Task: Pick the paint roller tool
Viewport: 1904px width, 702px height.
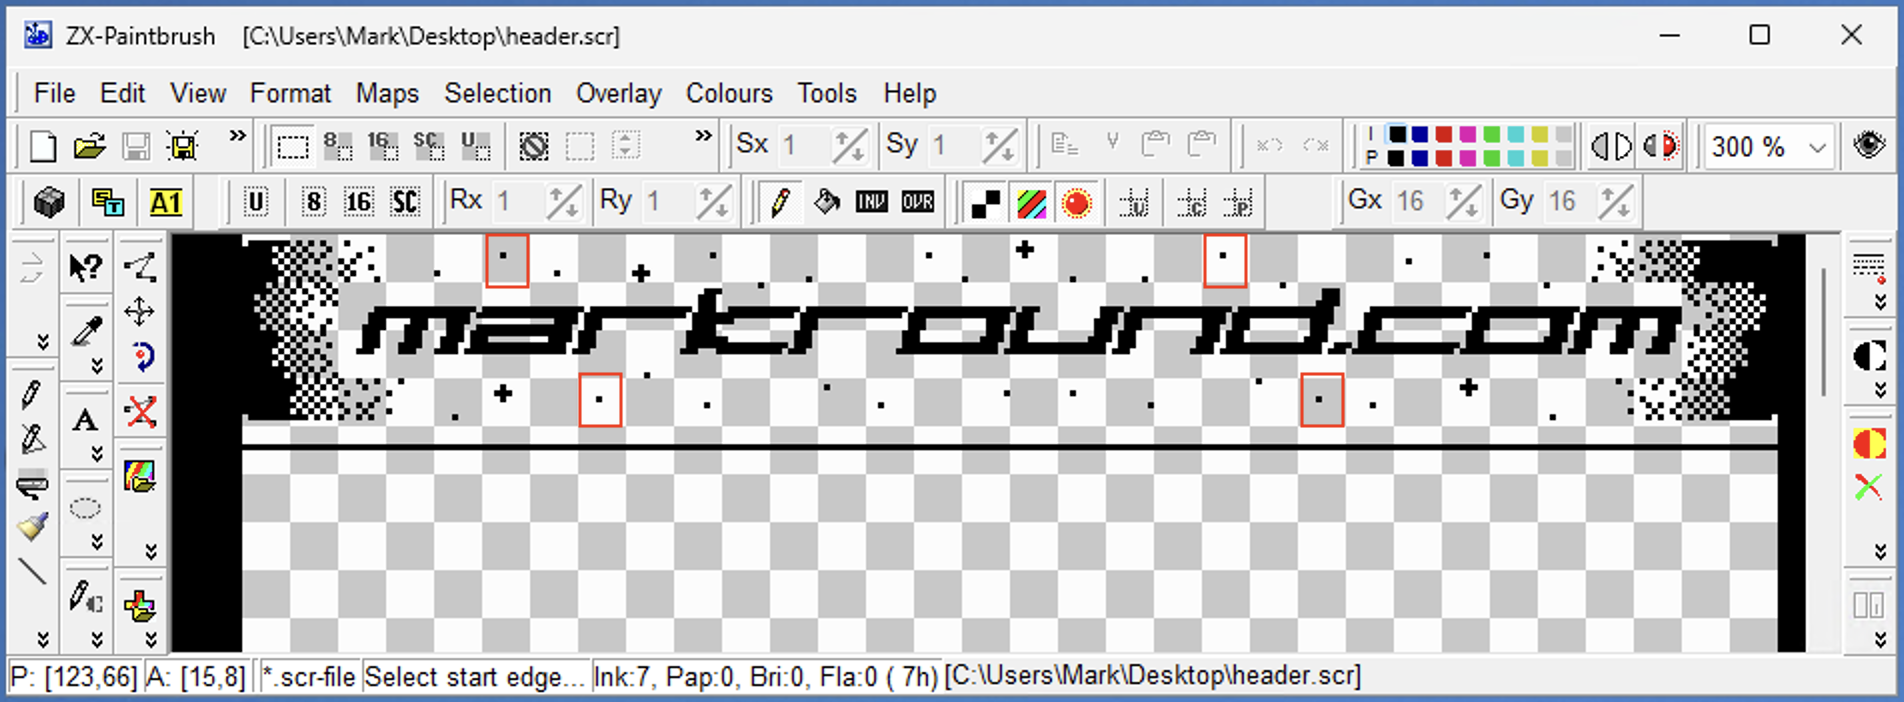Action: [x=33, y=485]
